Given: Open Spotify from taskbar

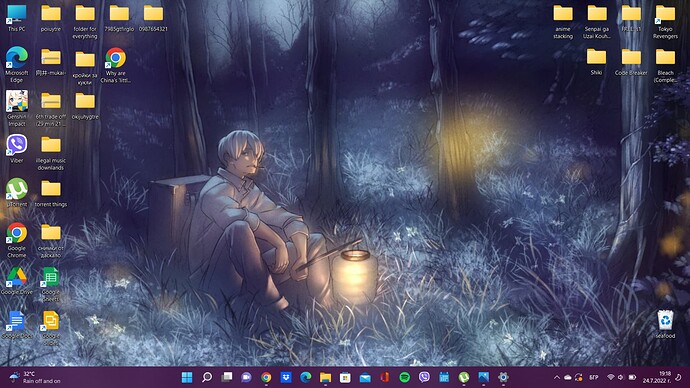Looking at the screenshot, I should pos(404,377).
